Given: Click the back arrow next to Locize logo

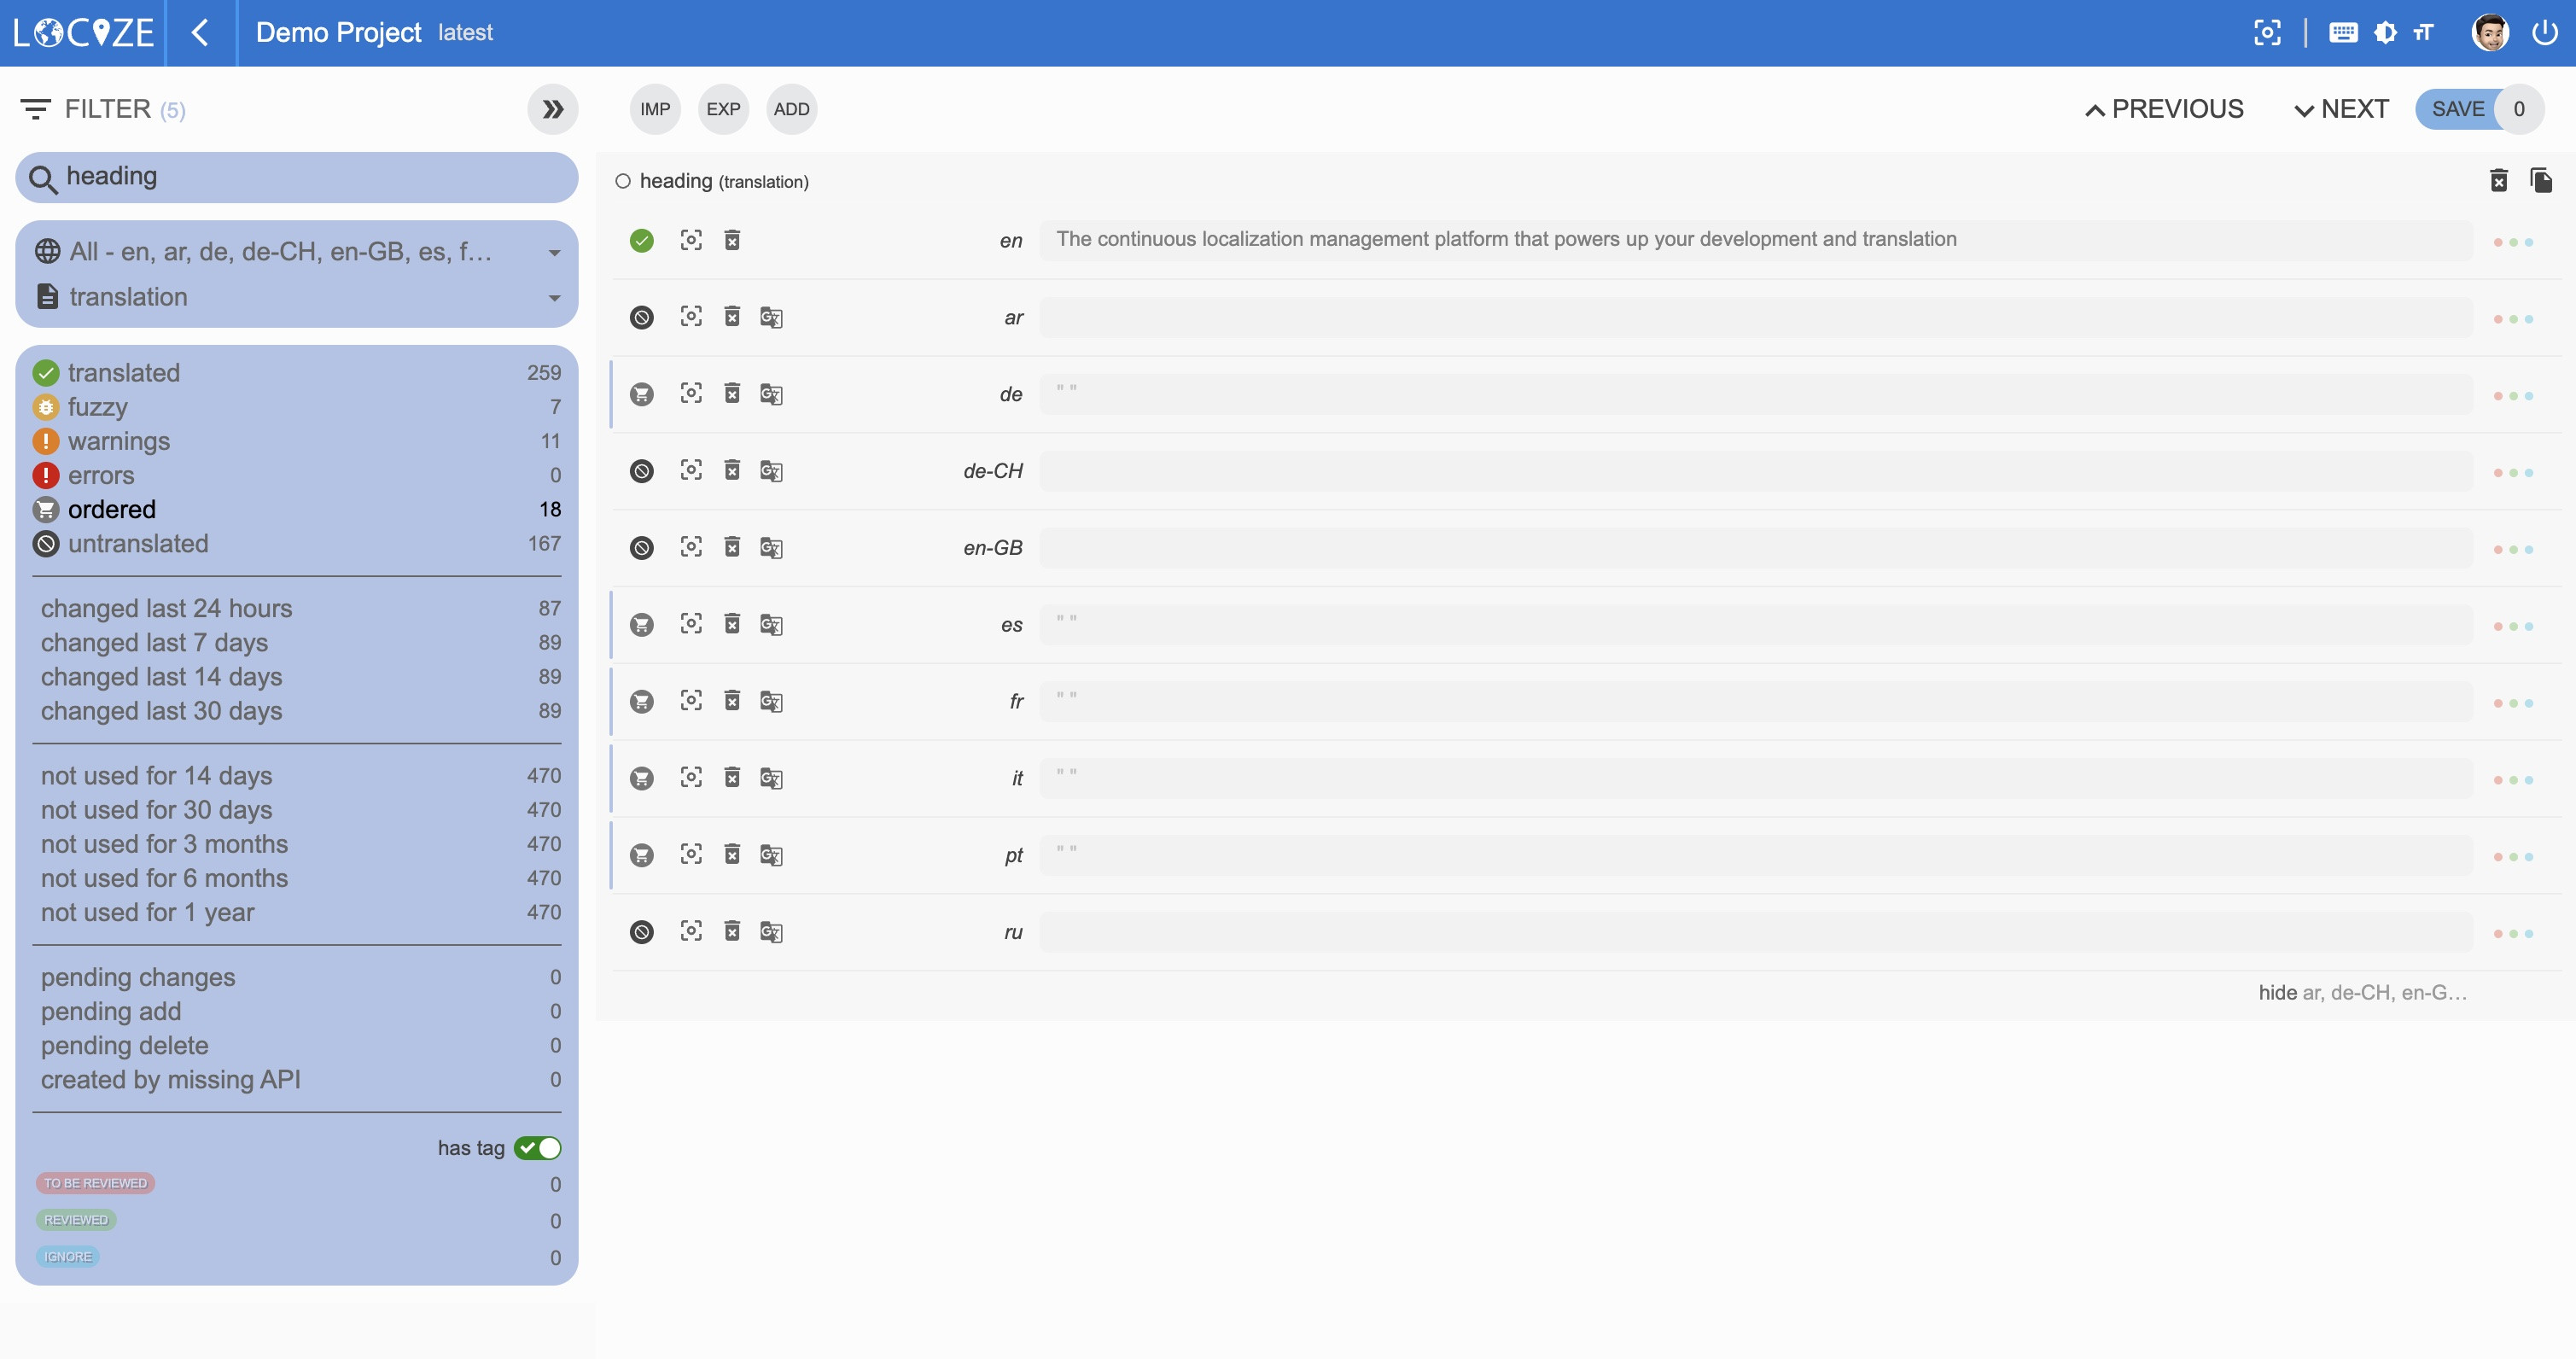Looking at the screenshot, I should click(200, 33).
